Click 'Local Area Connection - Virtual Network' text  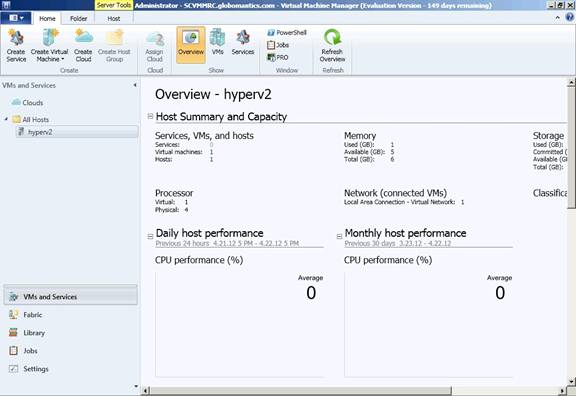tap(399, 202)
